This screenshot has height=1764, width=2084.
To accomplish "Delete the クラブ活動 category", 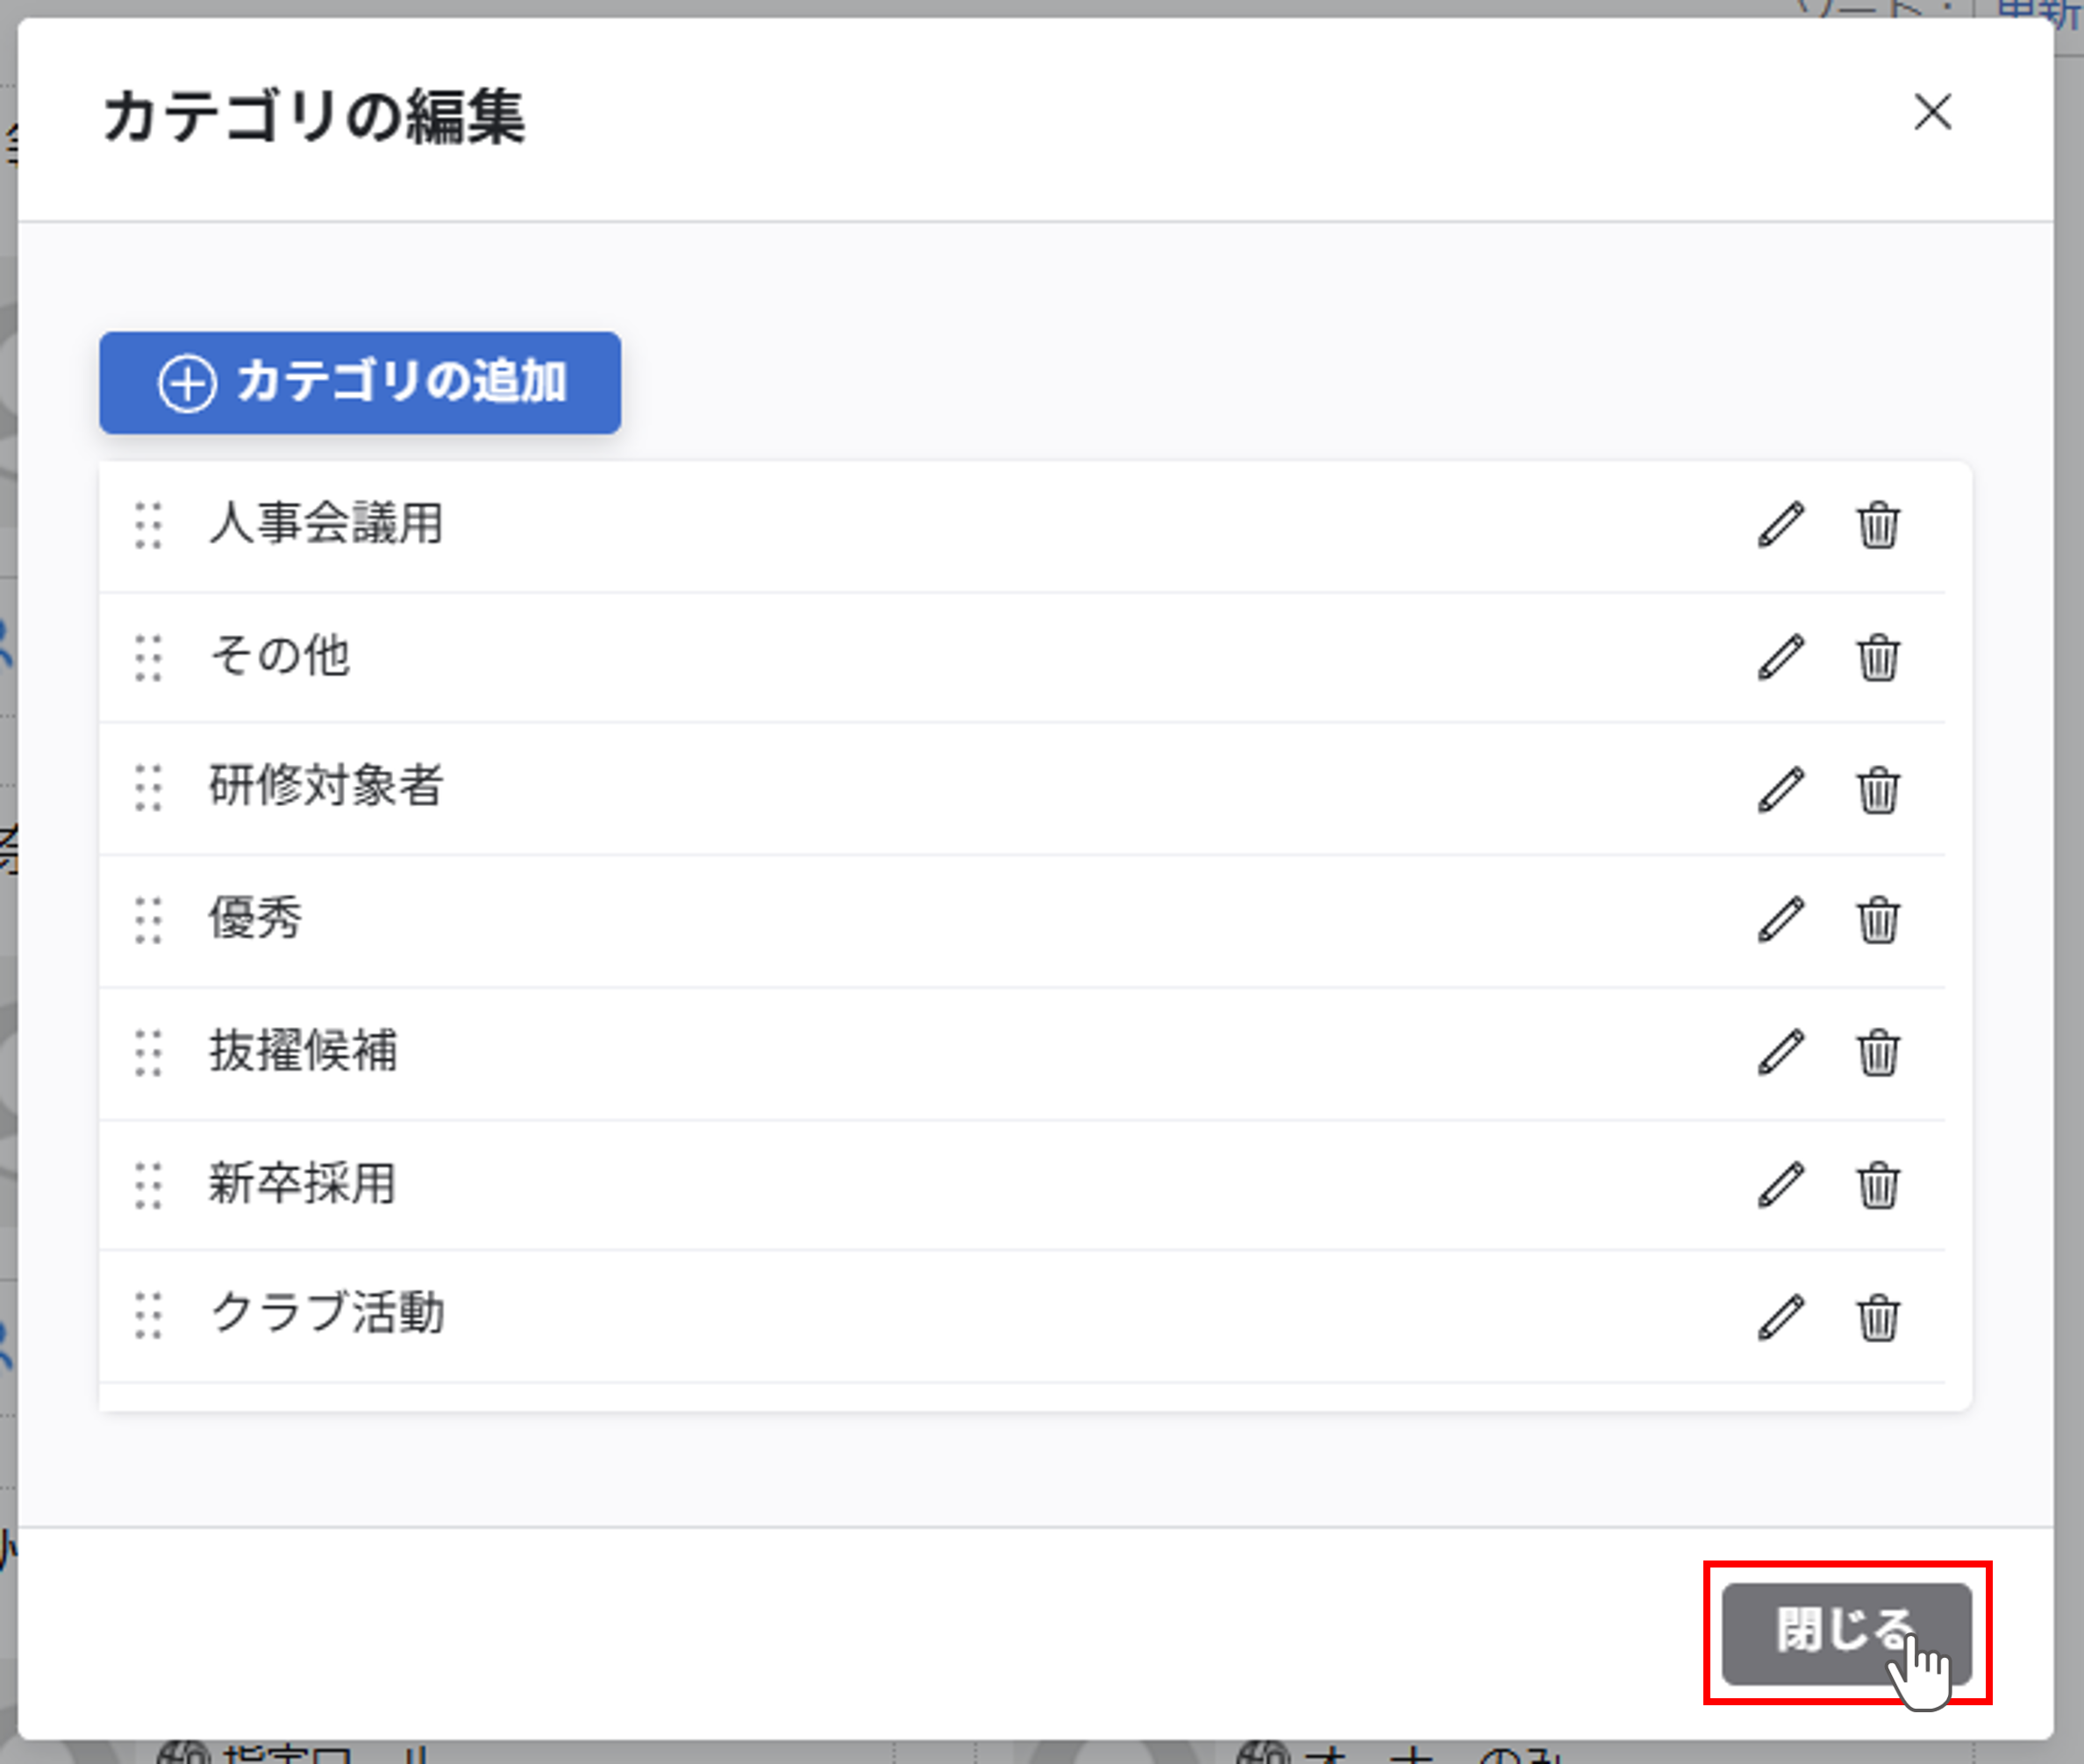I will point(1878,1317).
